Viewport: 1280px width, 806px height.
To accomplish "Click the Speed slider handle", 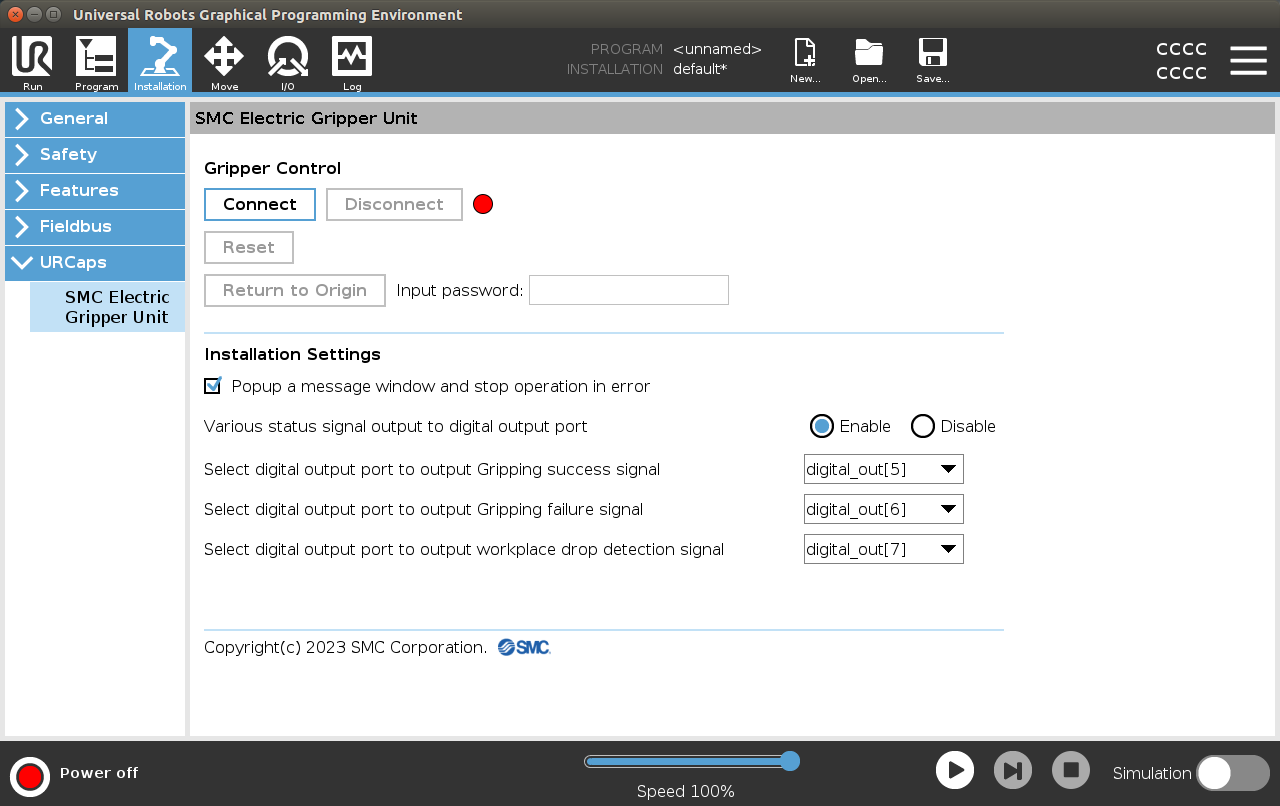I will [790, 762].
